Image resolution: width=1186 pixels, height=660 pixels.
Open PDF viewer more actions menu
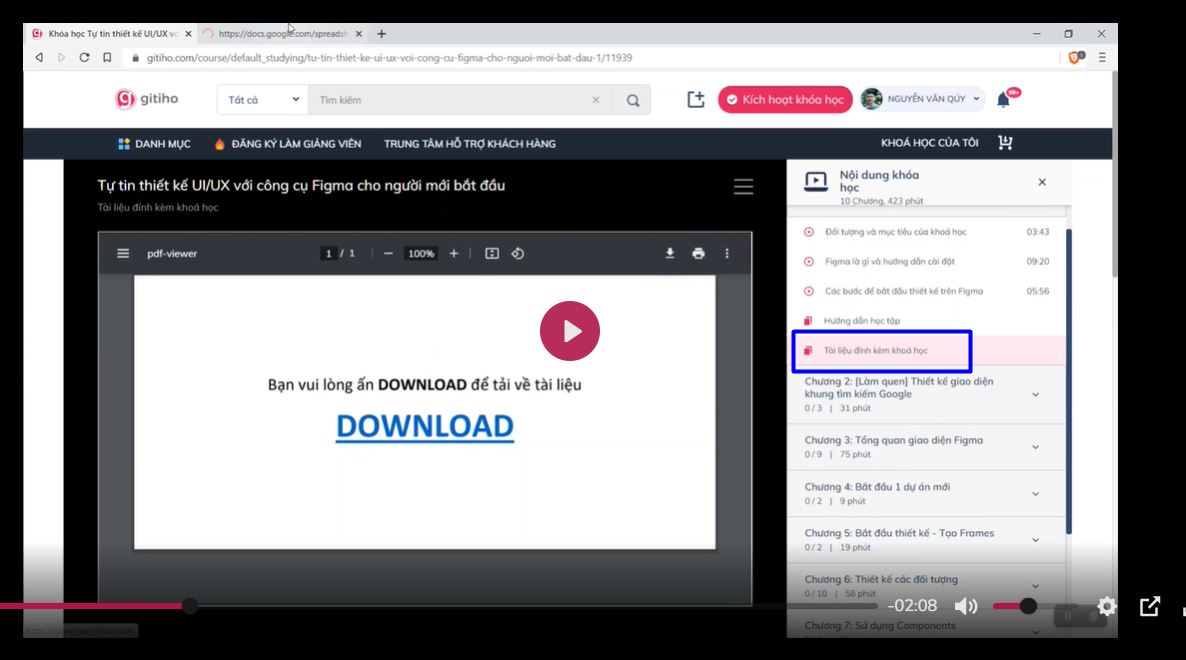[x=727, y=254]
